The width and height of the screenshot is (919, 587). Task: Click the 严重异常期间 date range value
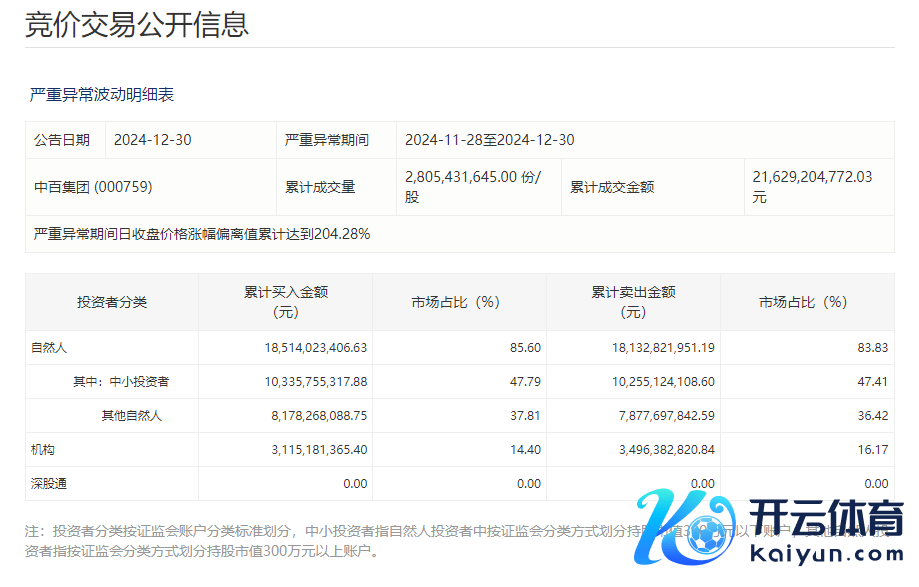(489, 140)
